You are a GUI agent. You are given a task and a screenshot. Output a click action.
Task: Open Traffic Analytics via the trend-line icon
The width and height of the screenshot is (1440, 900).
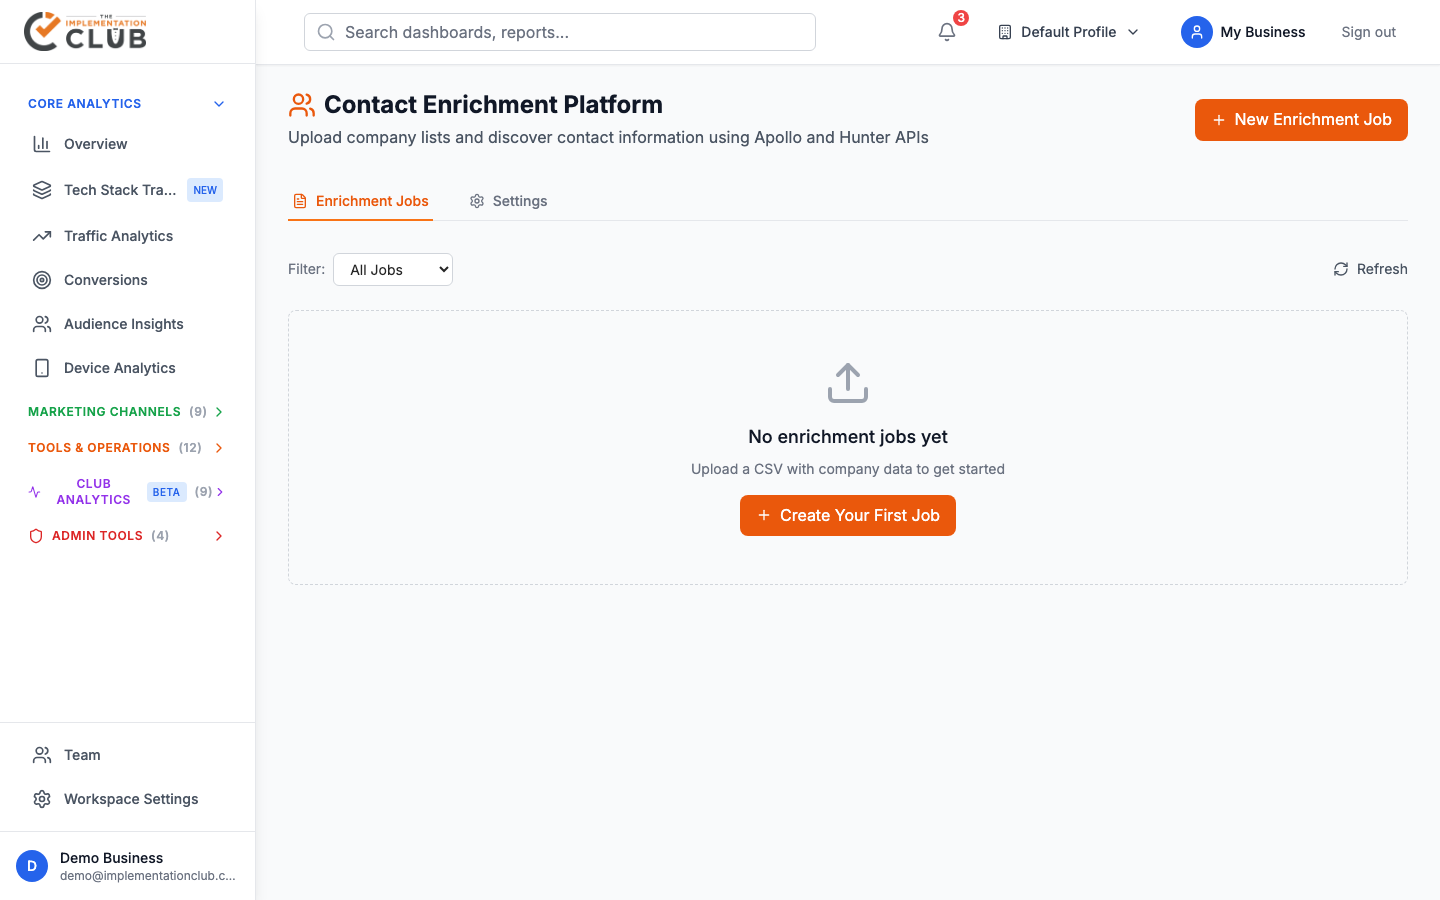coord(41,235)
